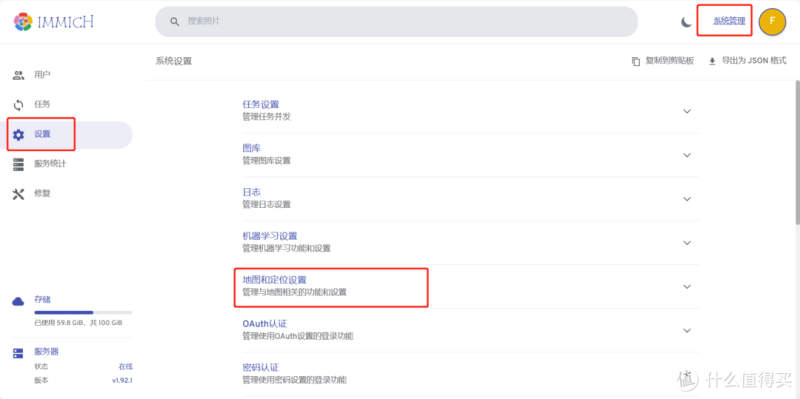The width and height of the screenshot is (800, 399).
Task: Click the 存储 label in sidebar
Action: click(x=42, y=300)
